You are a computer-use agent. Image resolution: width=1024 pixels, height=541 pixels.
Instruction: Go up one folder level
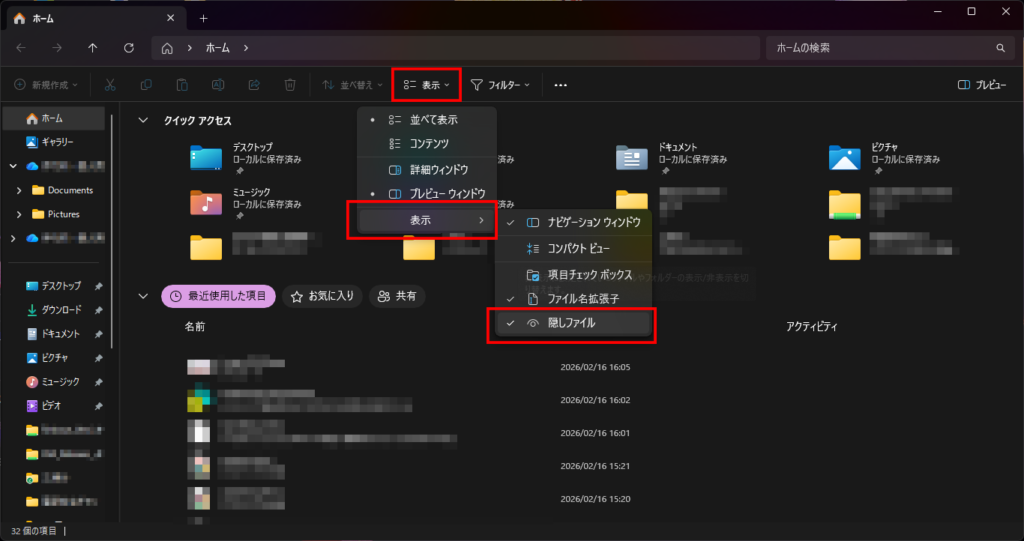pyautogui.click(x=93, y=48)
